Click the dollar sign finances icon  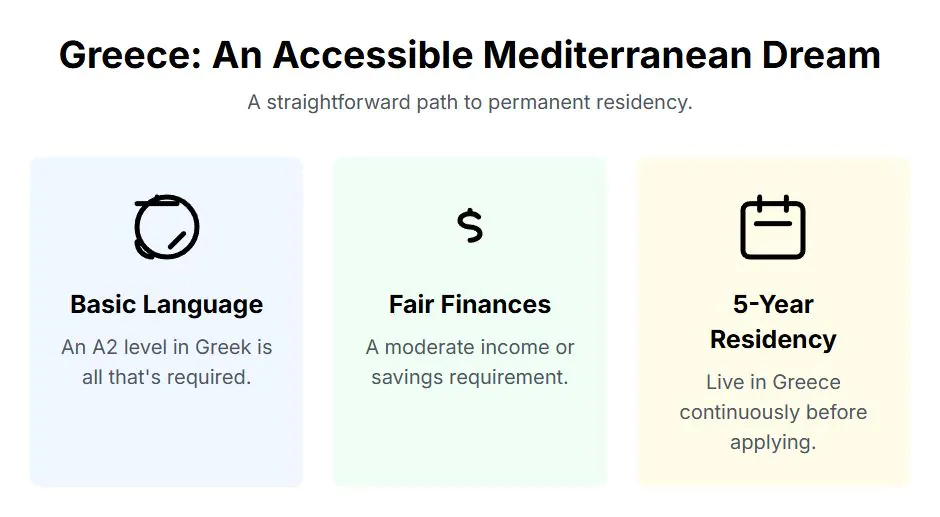click(469, 226)
